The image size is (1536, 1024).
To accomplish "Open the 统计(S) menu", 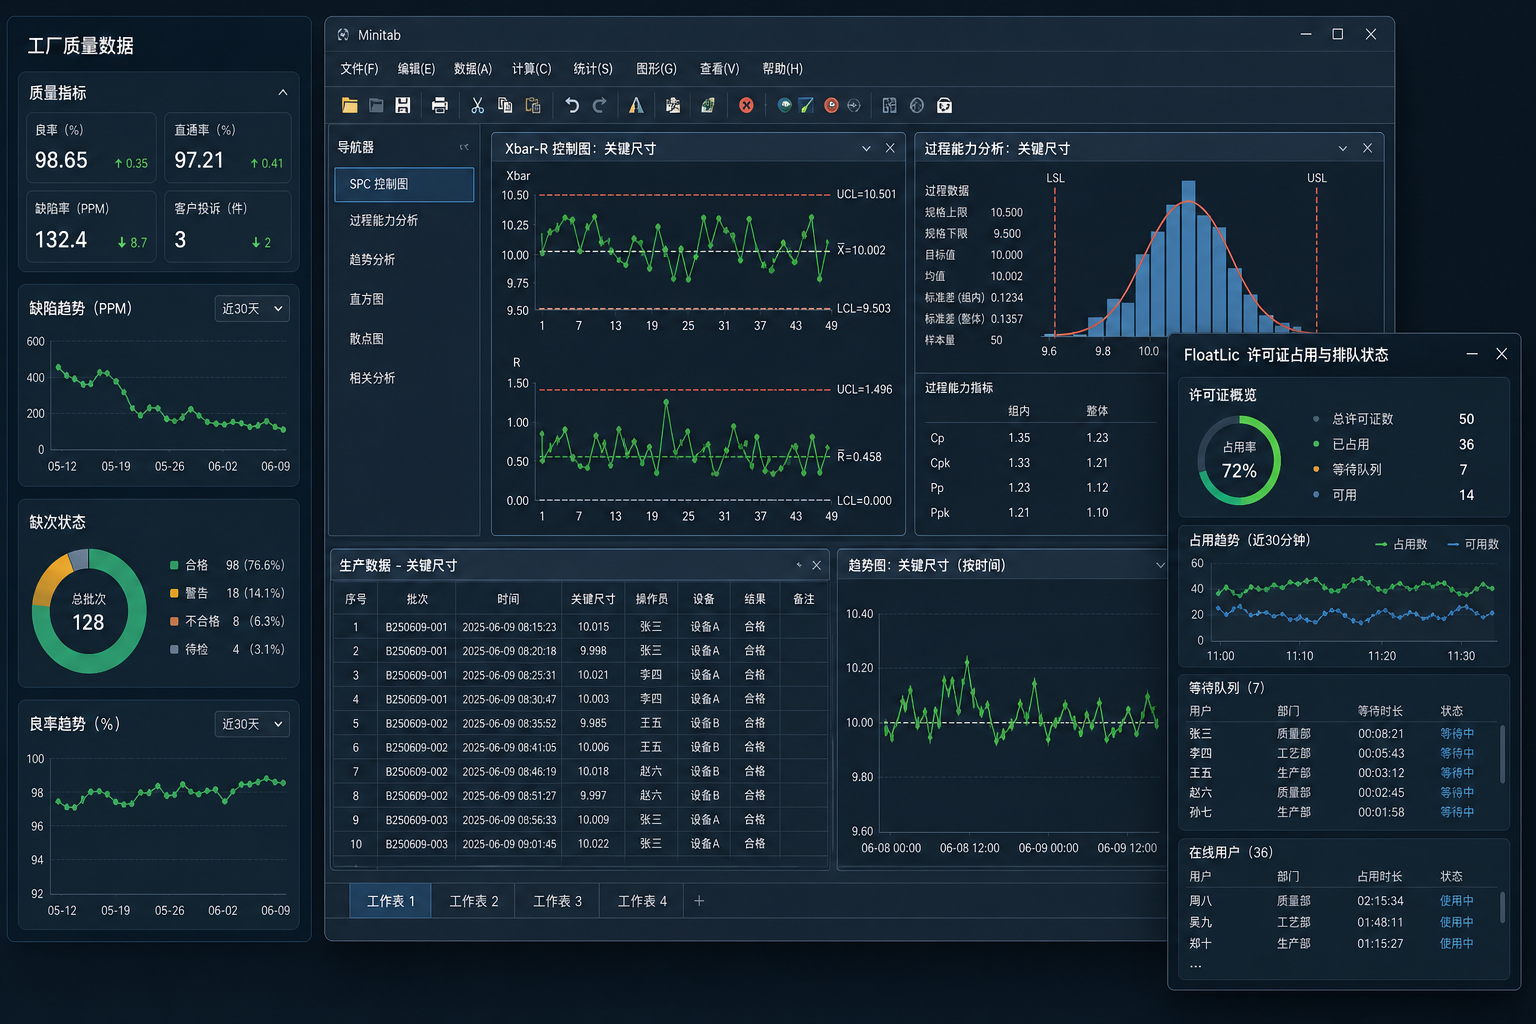I will point(593,69).
